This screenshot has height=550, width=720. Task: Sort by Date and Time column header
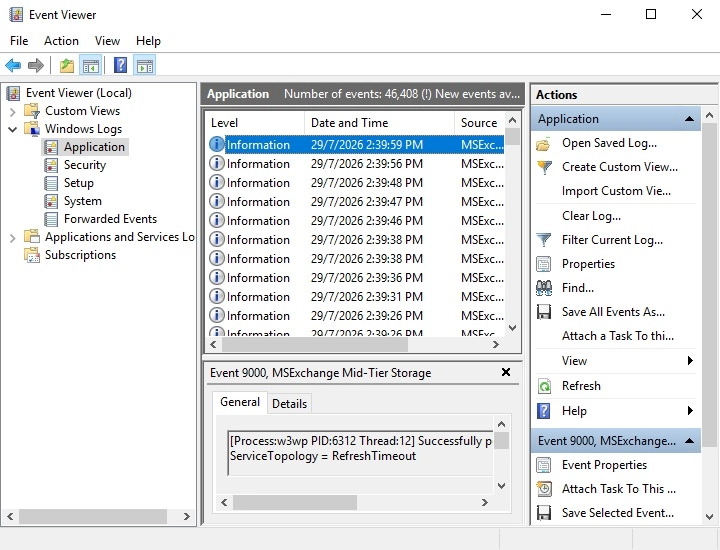(379, 123)
